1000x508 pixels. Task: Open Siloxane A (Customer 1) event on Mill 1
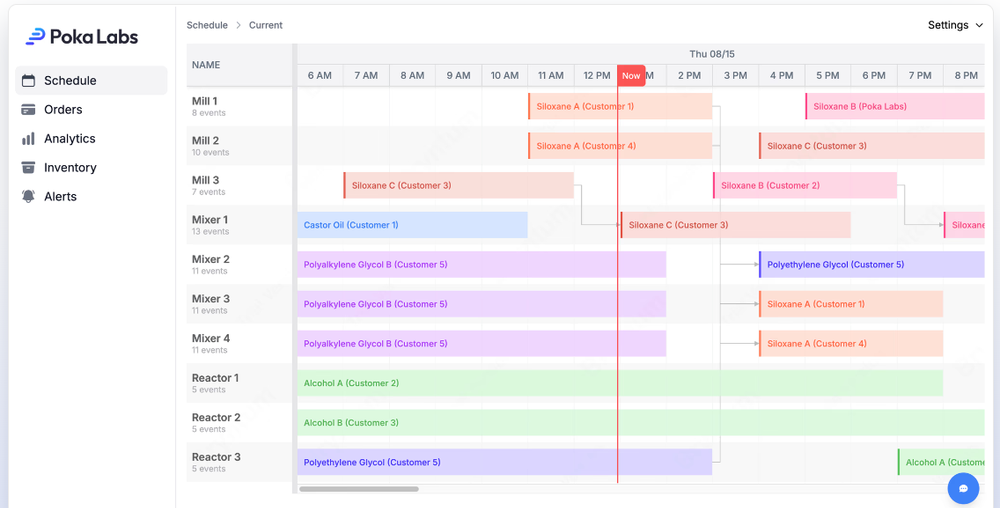pos(620,106)
